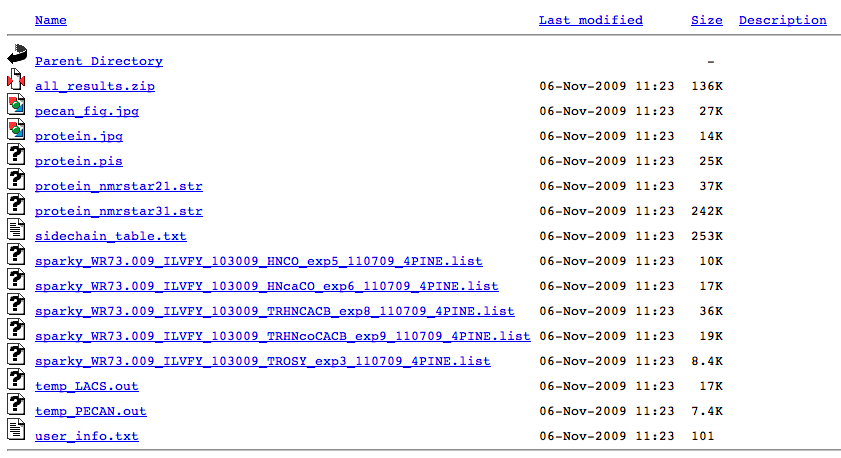
Task: Click the unknown-file icon next to temp_LACS.out
Action: 15,380
